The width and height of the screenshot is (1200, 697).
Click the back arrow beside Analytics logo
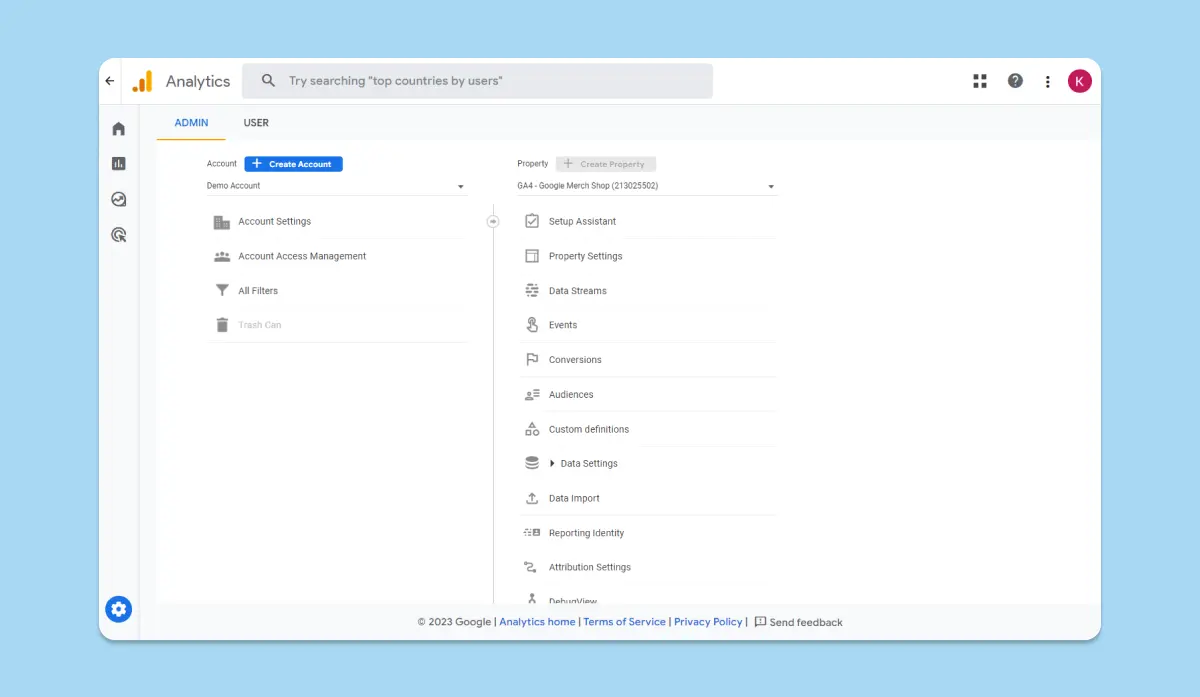[x=110, y=81]
